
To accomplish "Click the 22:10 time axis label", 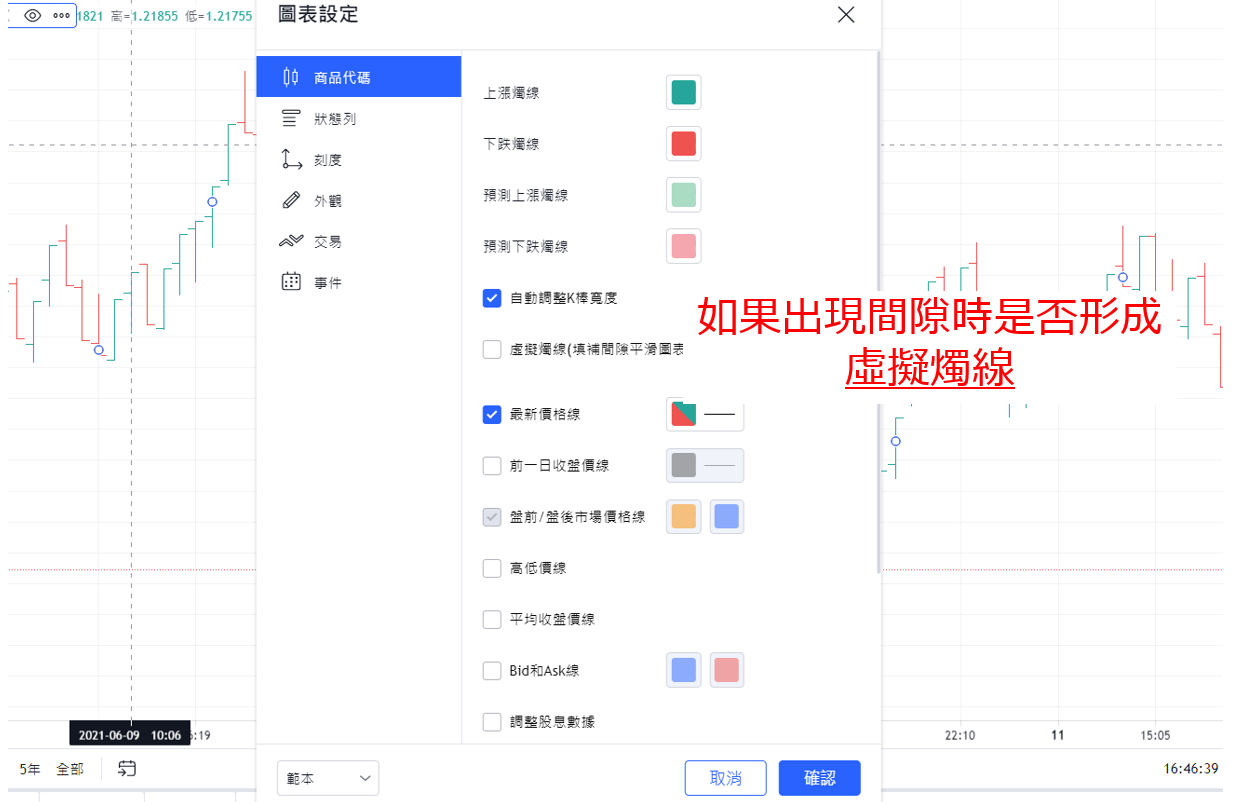I will pos(959,735).
